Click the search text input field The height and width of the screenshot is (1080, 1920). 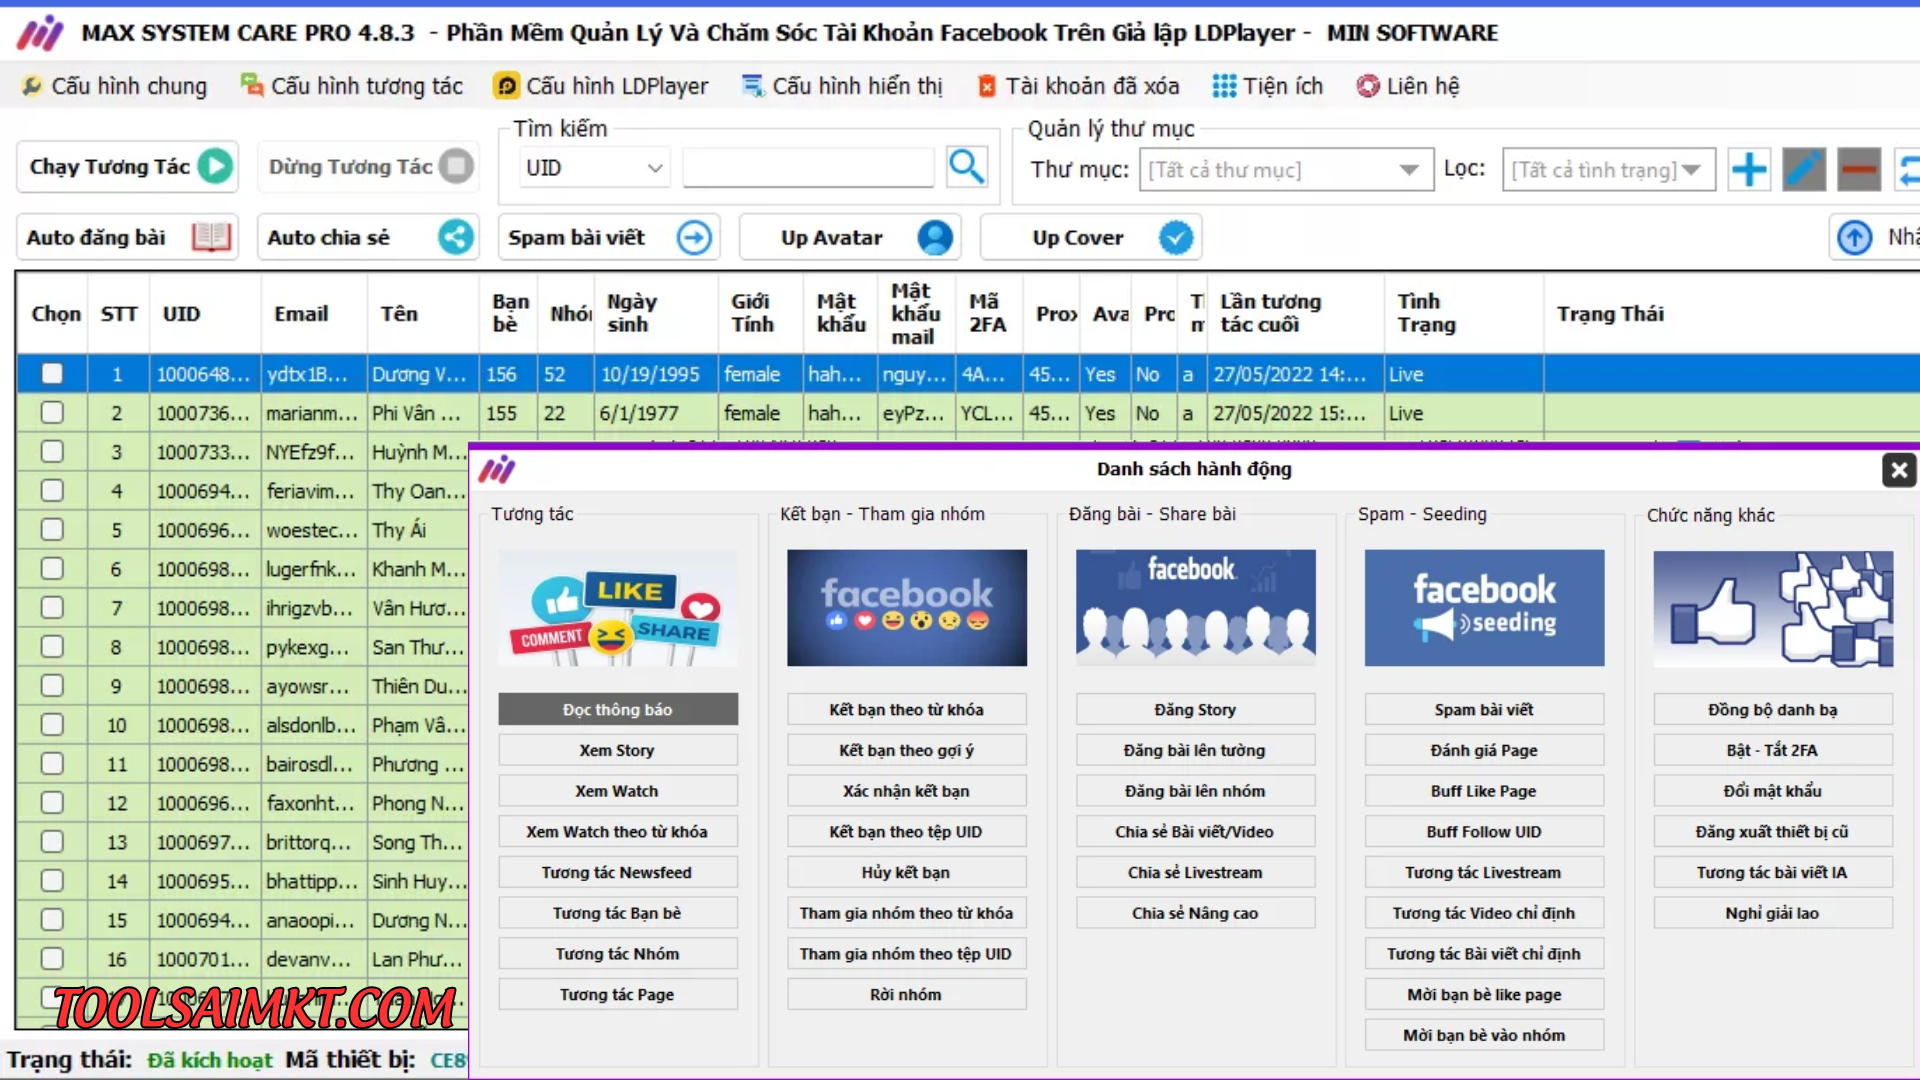[x=808, y=168]
